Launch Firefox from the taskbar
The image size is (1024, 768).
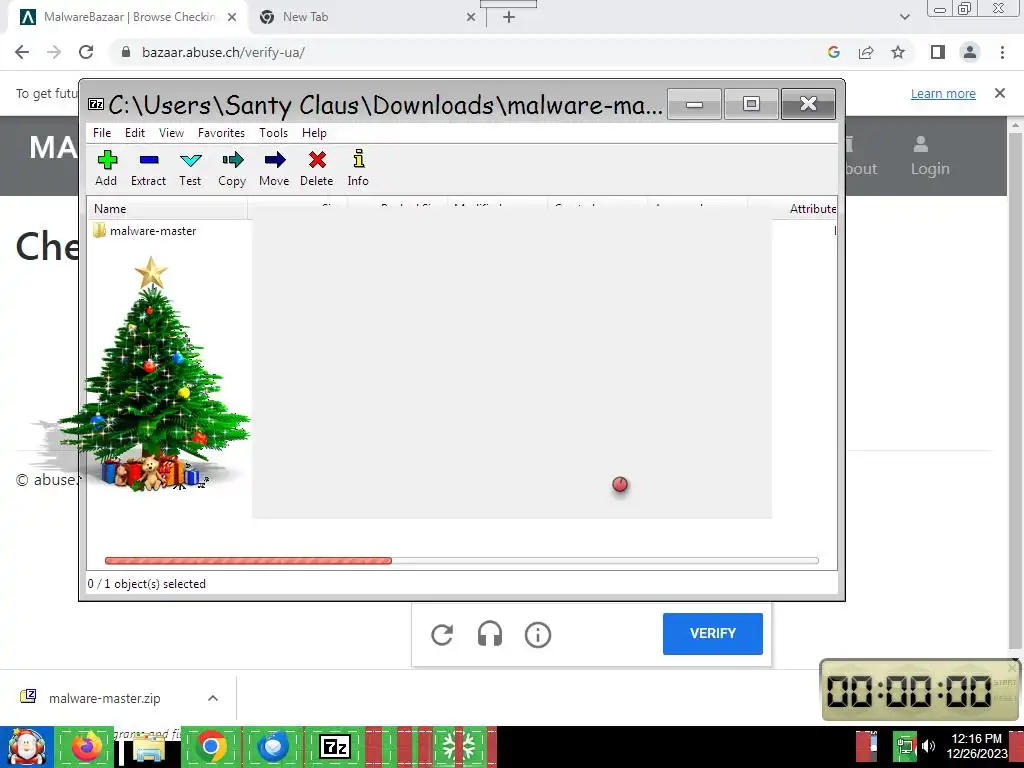[x=86, y=747]
